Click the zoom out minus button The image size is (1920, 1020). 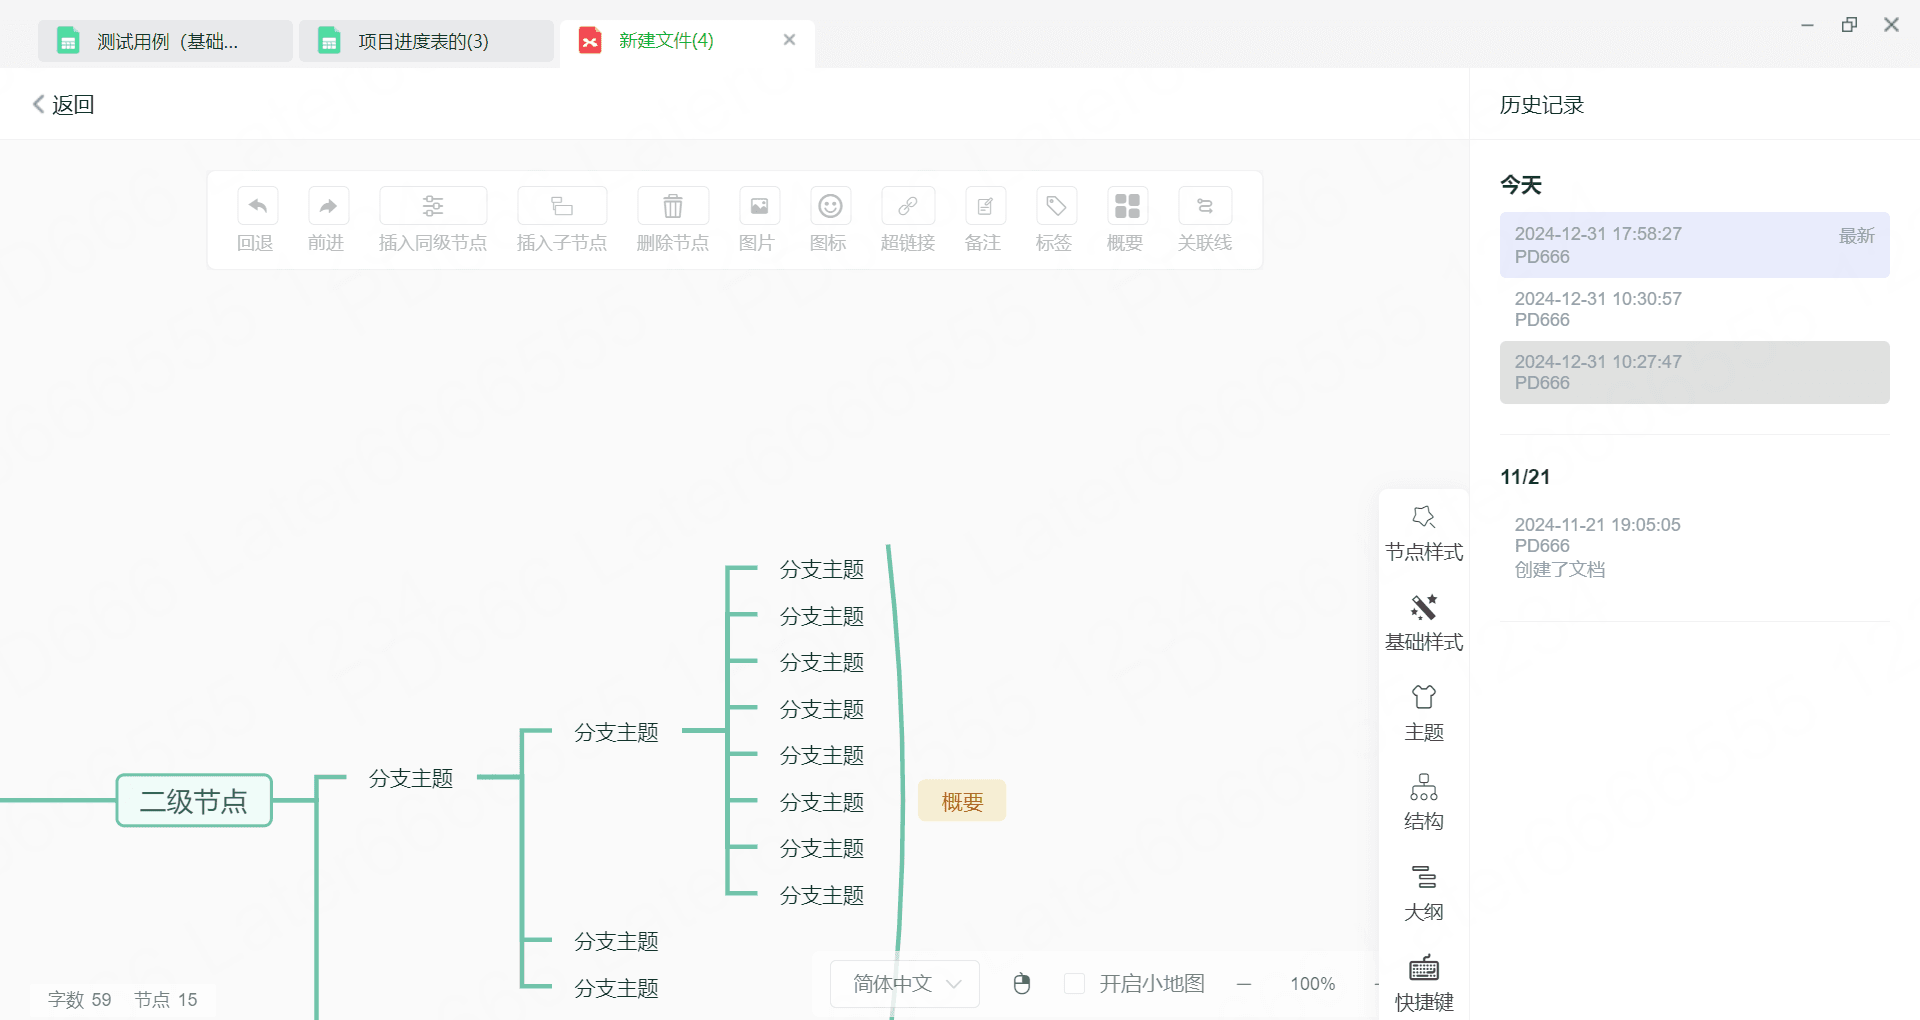[x=1244, y=984]
